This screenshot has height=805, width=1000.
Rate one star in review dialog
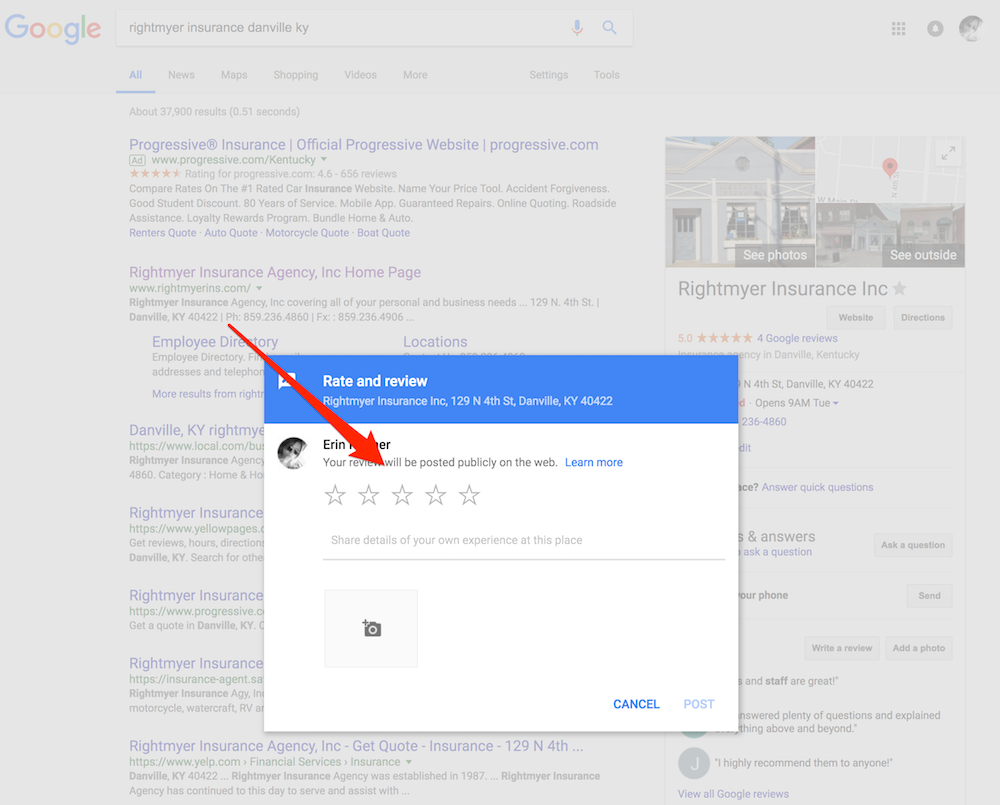[335, 495]
